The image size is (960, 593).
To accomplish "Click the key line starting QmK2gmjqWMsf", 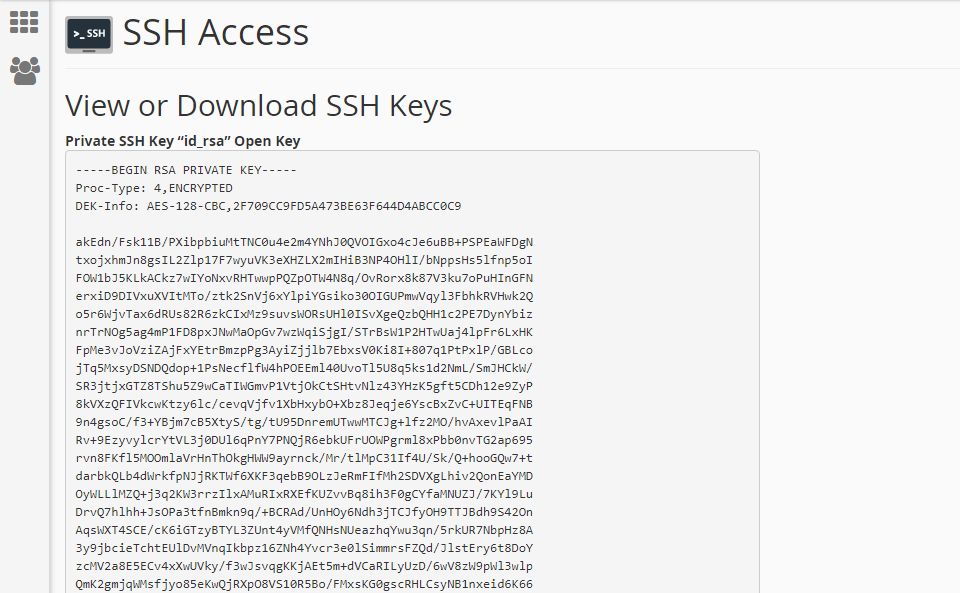I will pyautogui.click(x=304, y=584).
